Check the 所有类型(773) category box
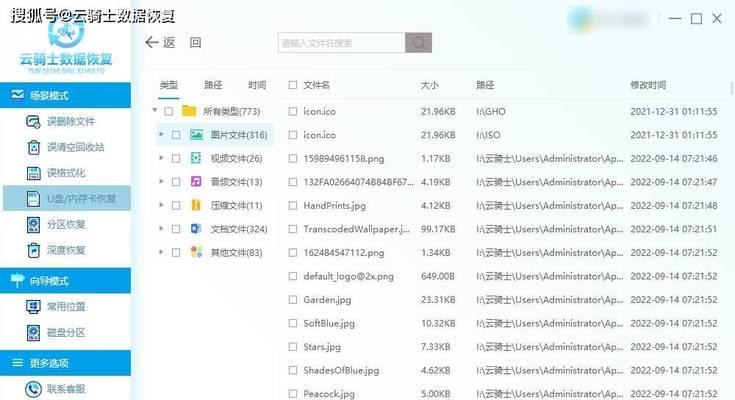This screenshot has width=735, height=400. coord(169,112)
